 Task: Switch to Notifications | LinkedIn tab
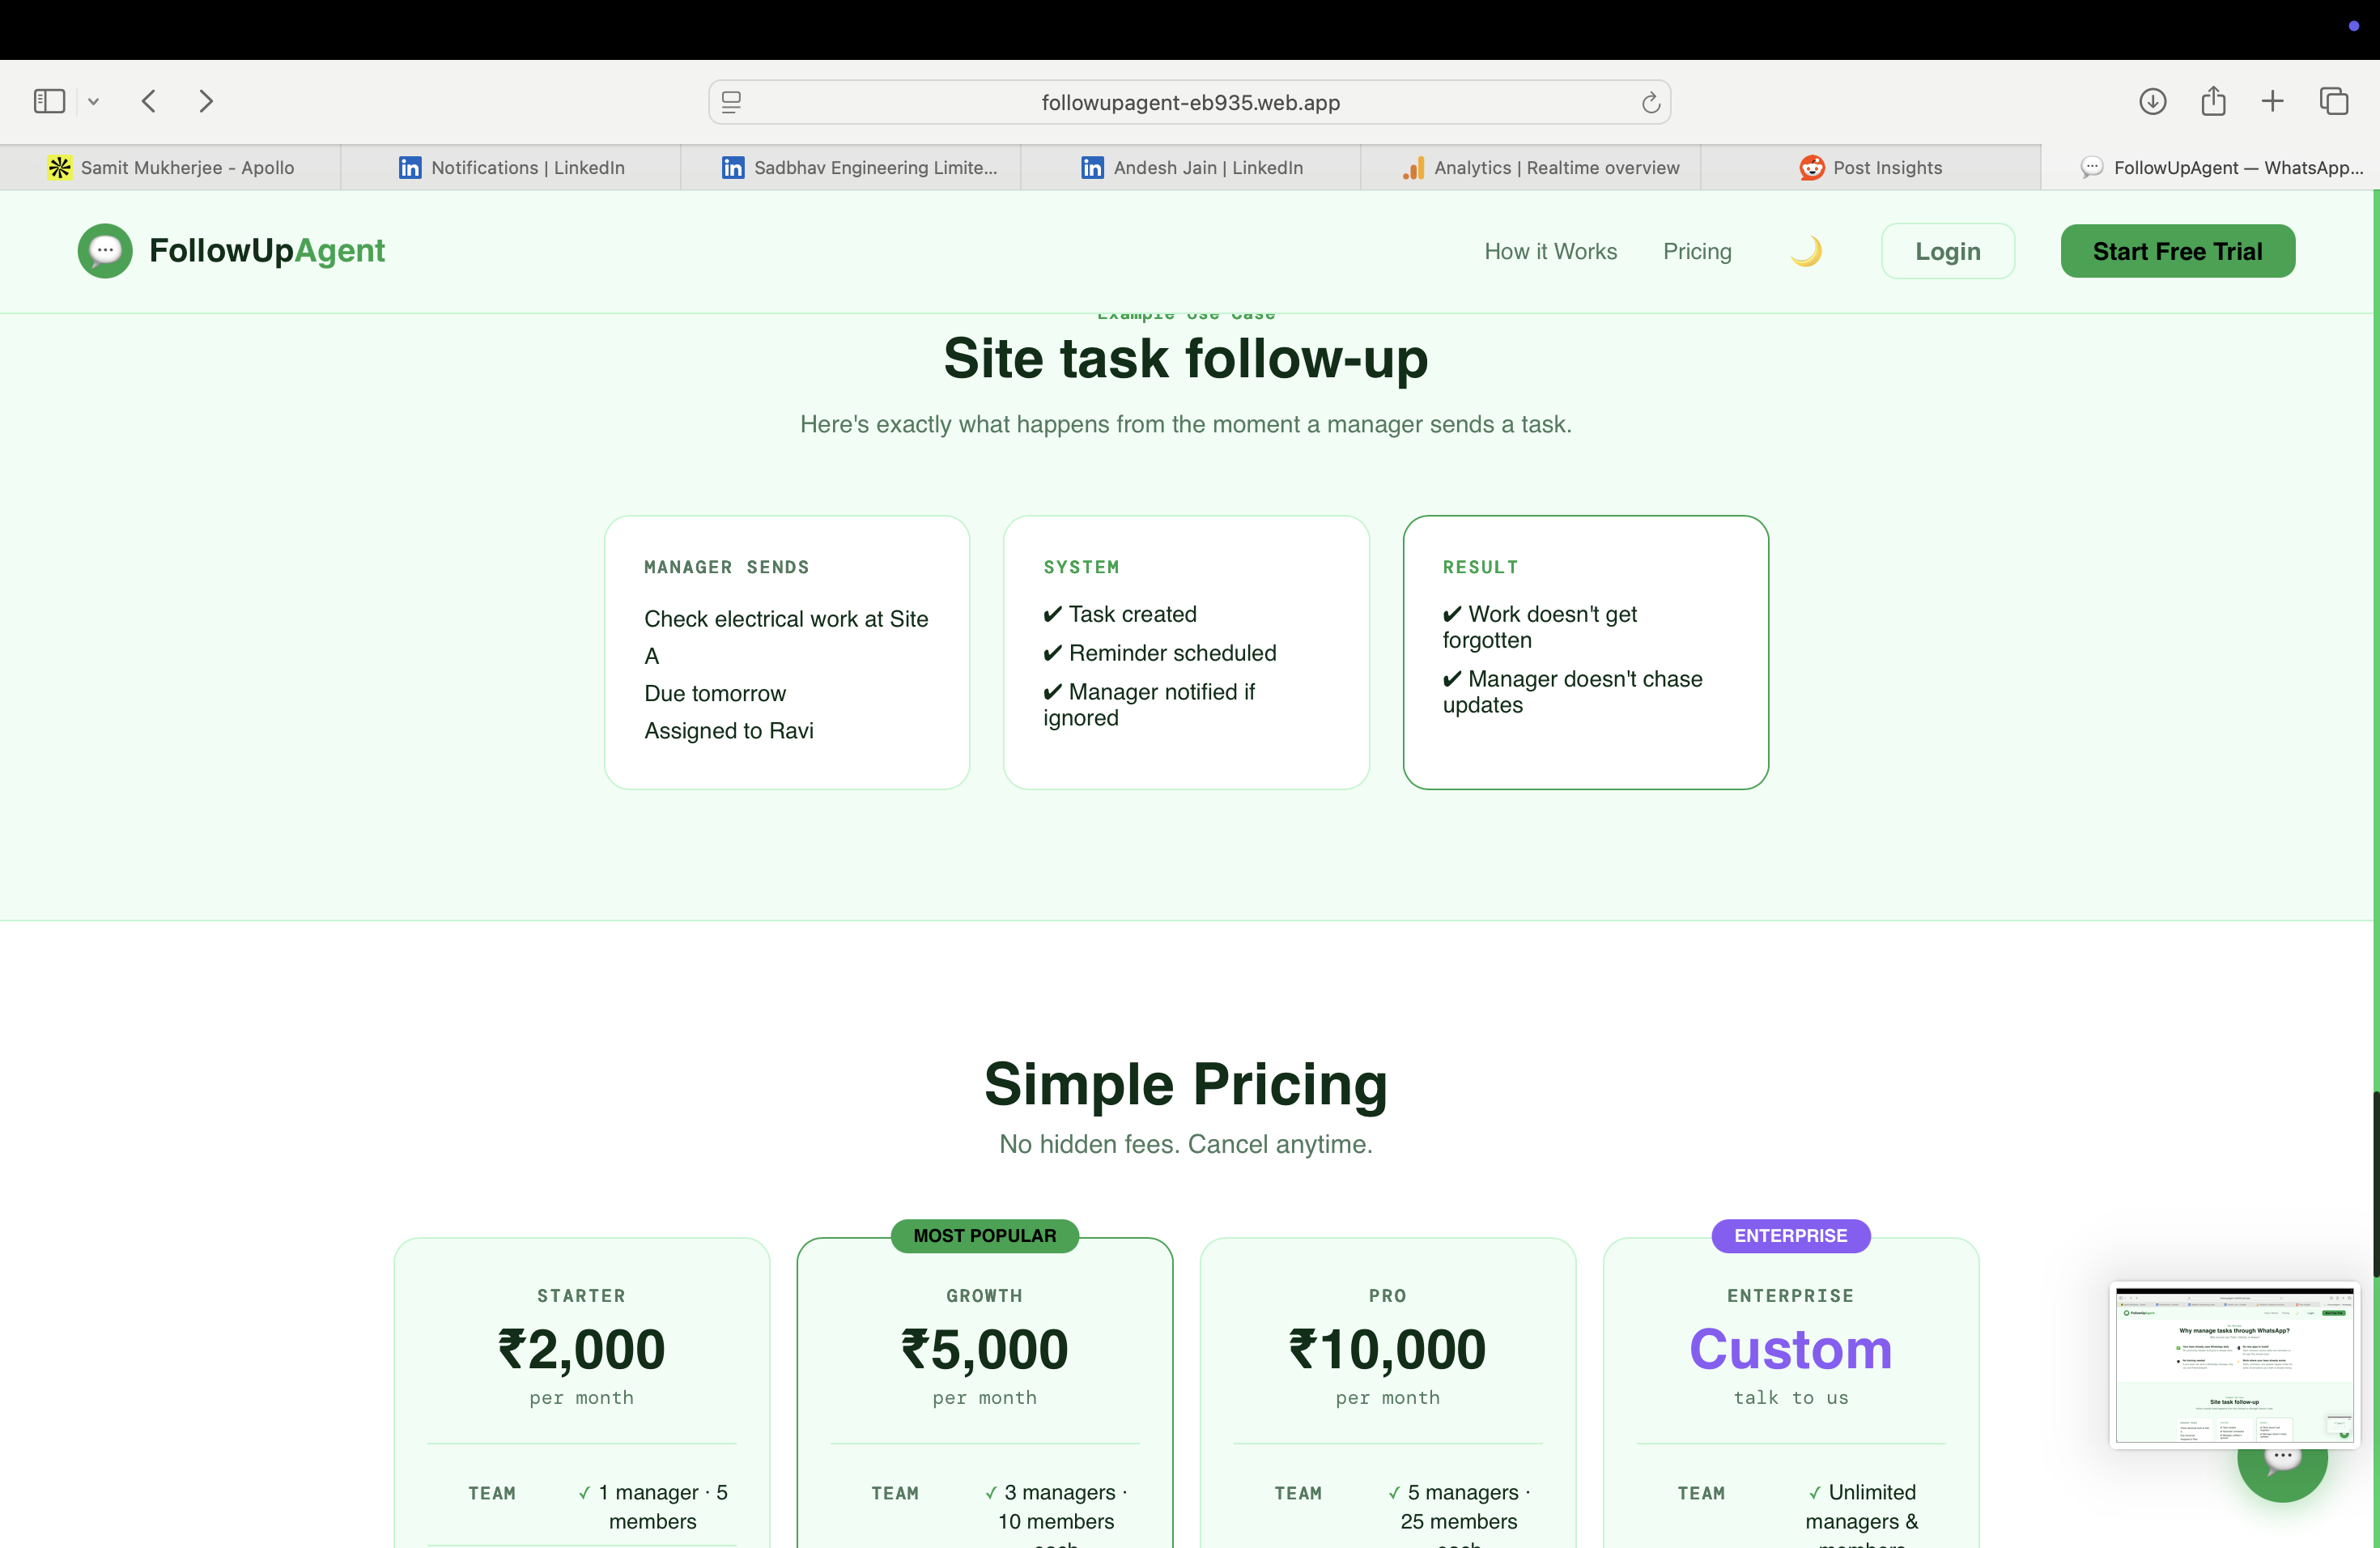tap(511, 168)
